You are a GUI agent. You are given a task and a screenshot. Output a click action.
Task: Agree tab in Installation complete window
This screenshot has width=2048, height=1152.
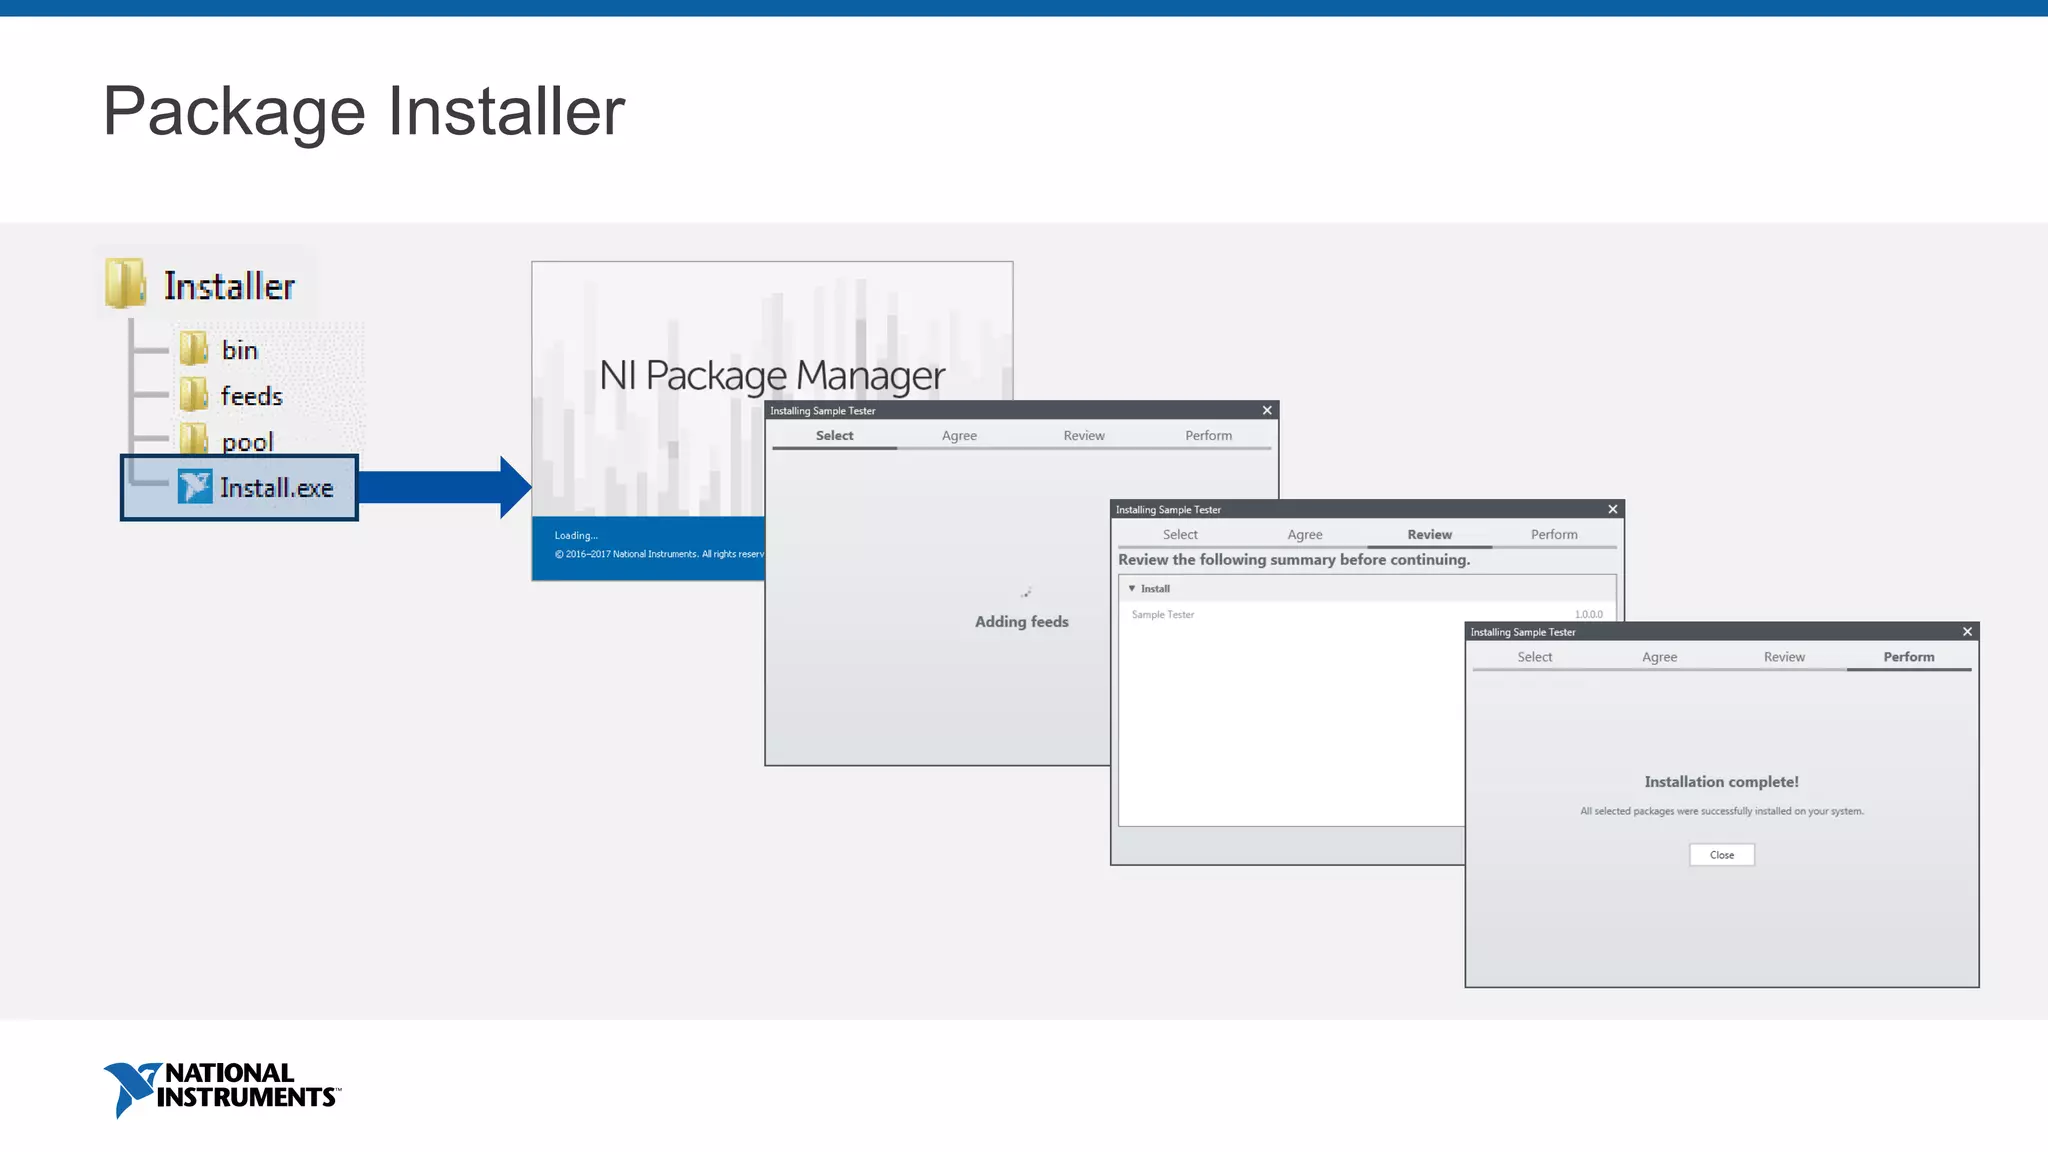pyautogui.click(x=1659, y=656)
